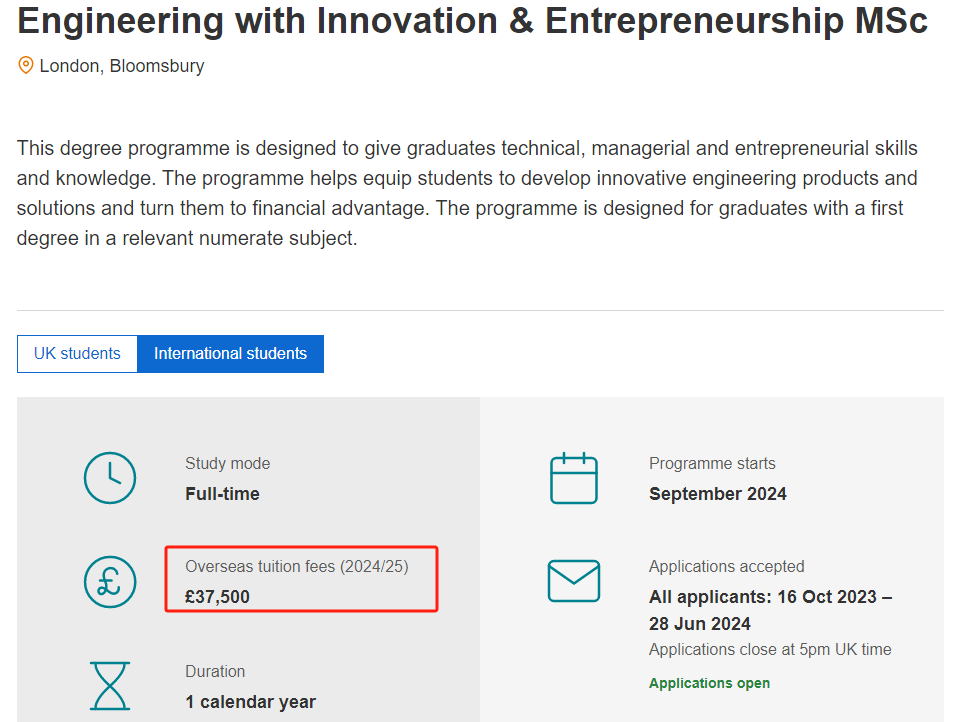Click the orange location pin icon
The height and width of the screenshot is (722, 958).
[26, 65]
